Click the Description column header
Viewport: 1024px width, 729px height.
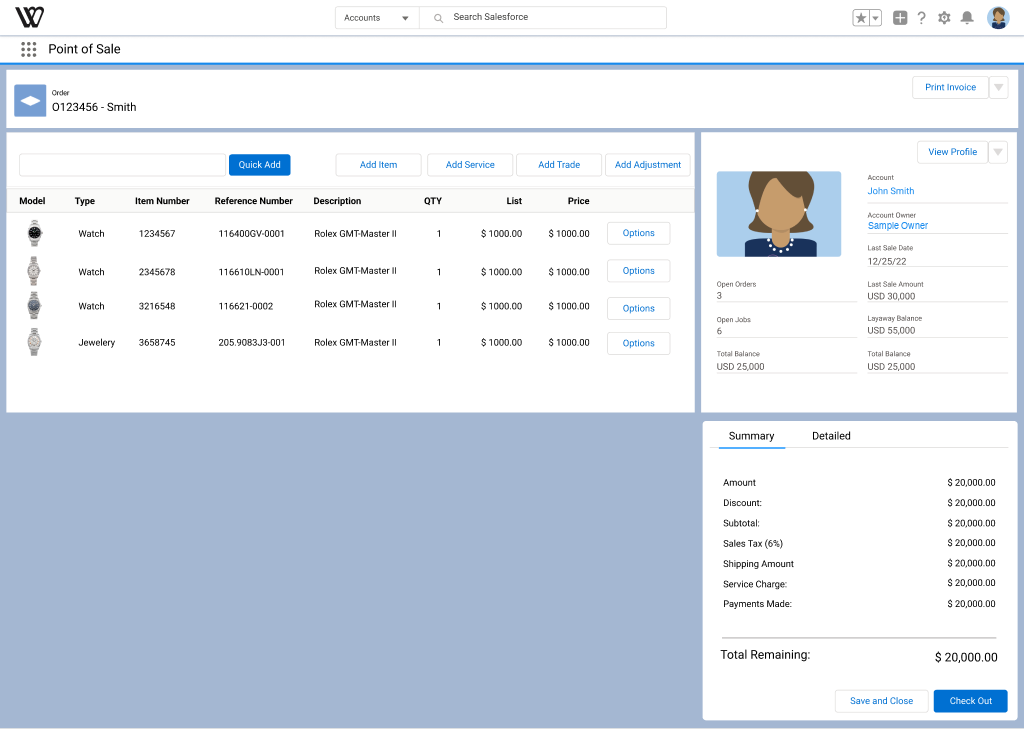pos(337,201)
